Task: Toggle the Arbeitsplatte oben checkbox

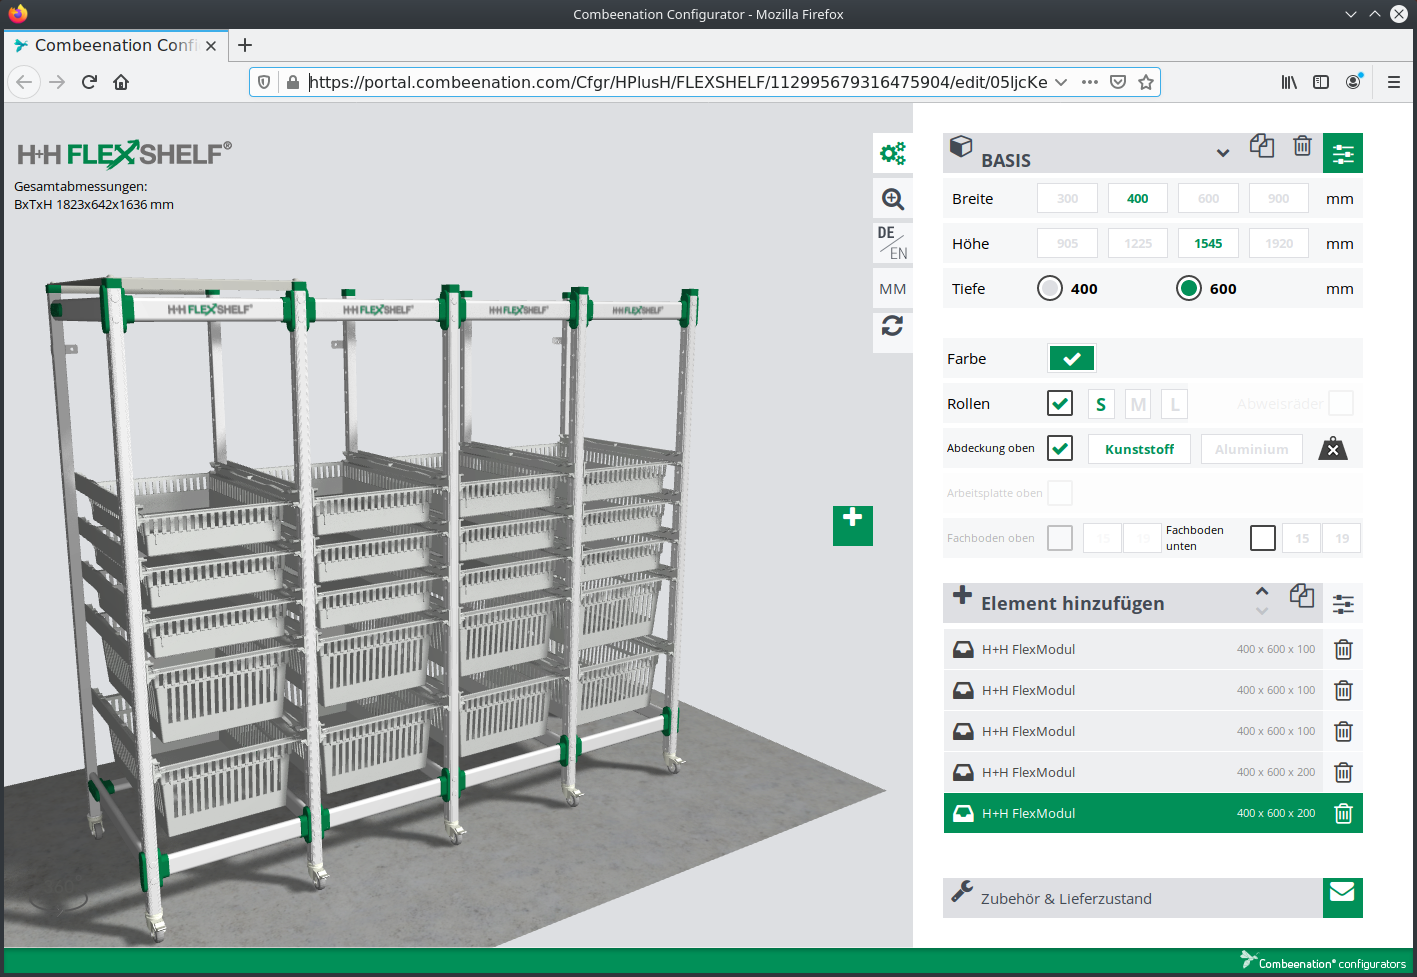Action: click(1060, 493)
